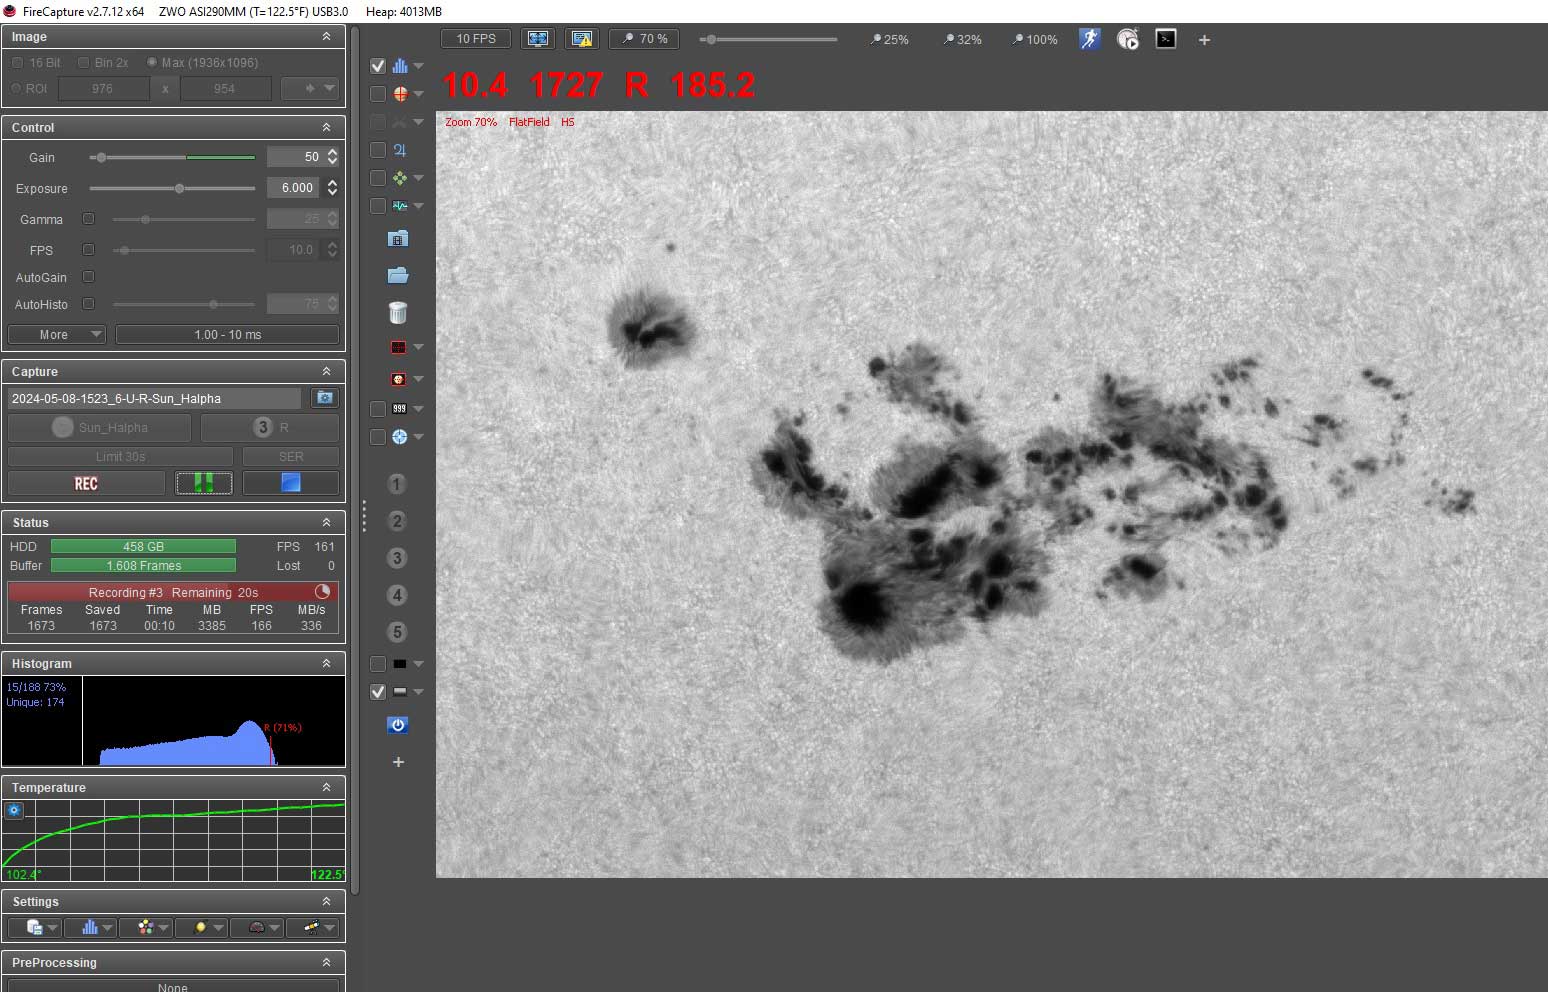Open the histogram settings dropdown in Settings panel
Screen dimensions: 1548x992
click(91, 928)
